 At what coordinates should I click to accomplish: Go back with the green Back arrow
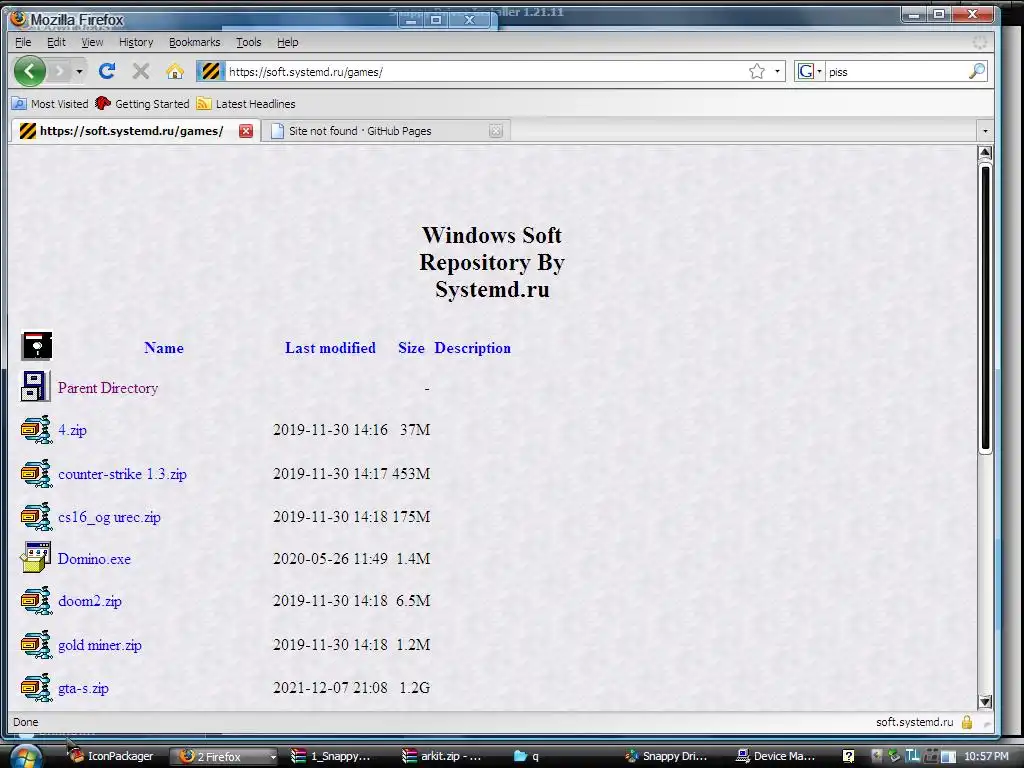29,71
